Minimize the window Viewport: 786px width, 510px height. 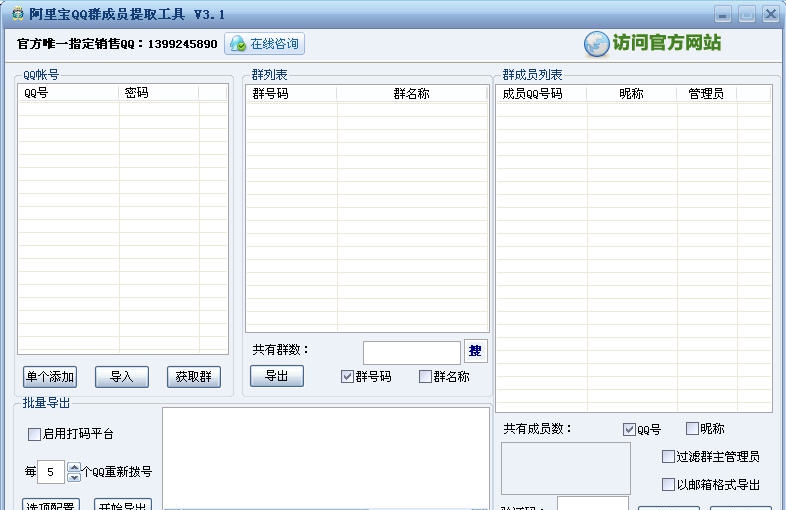(x=723, y=14)
